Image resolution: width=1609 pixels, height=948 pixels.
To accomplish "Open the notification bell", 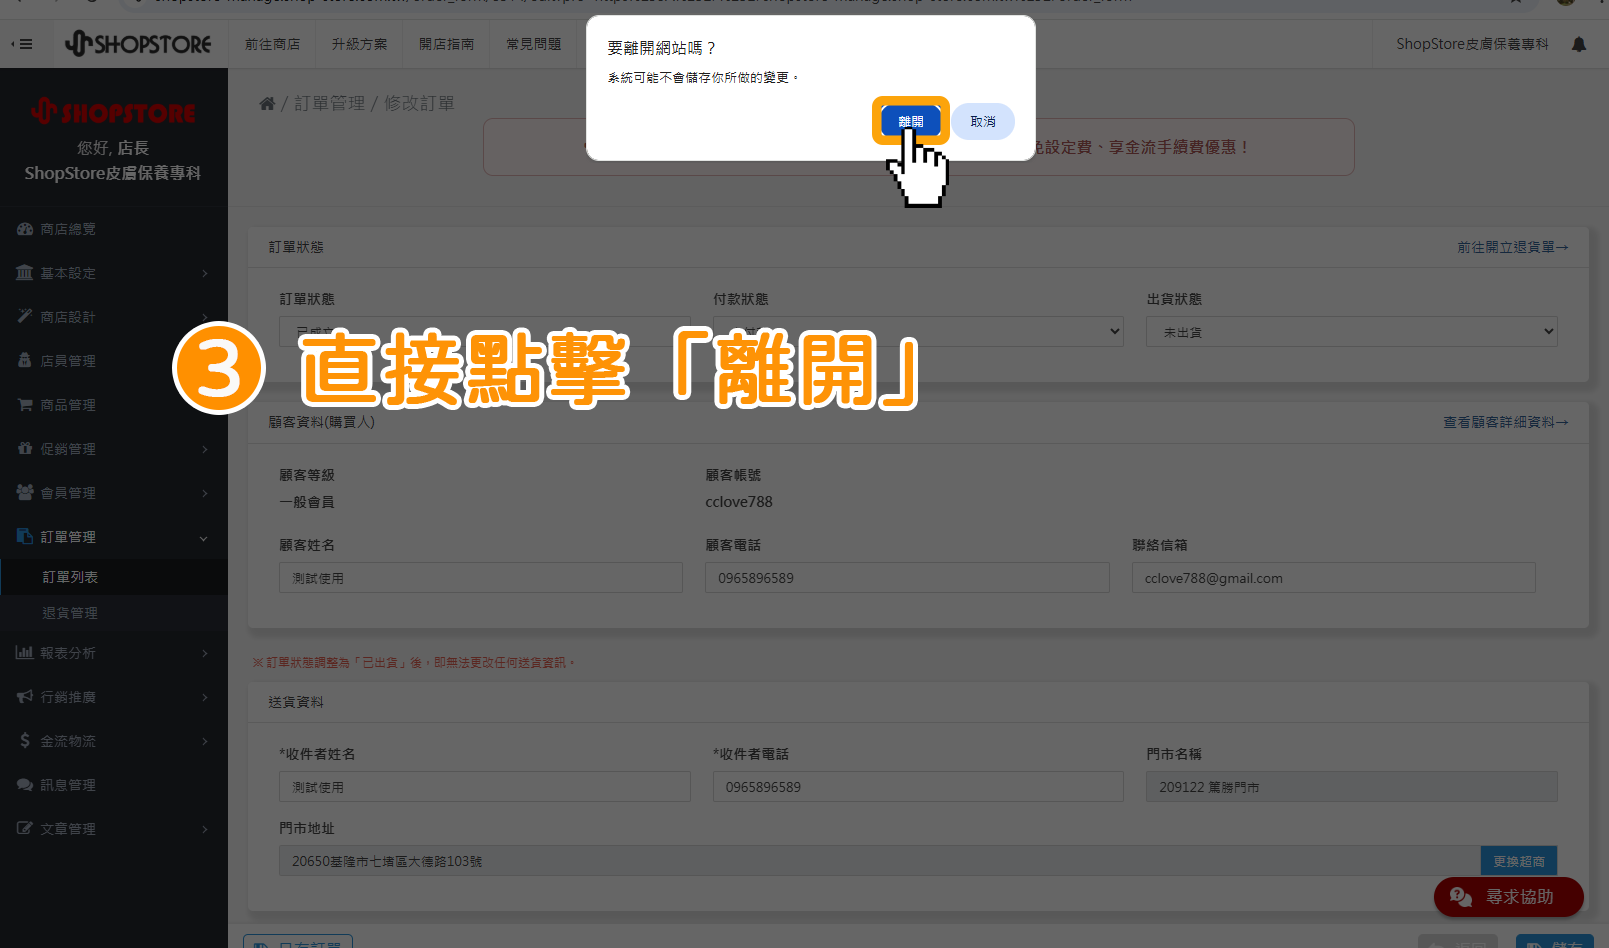I will coord(1578,44).
